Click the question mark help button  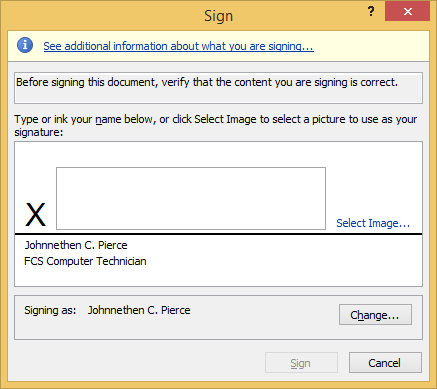point(371,12)
